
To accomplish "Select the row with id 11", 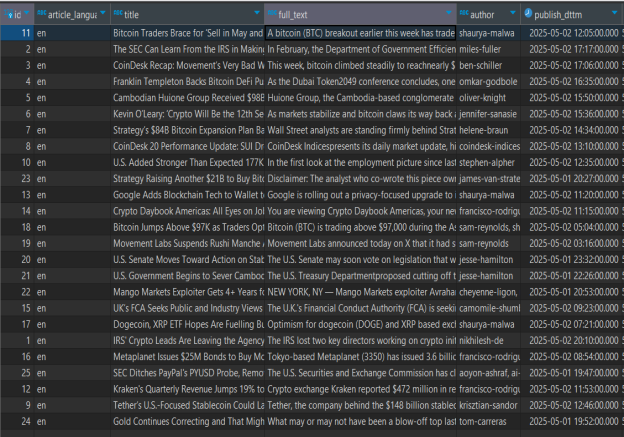I will point(16,33).
